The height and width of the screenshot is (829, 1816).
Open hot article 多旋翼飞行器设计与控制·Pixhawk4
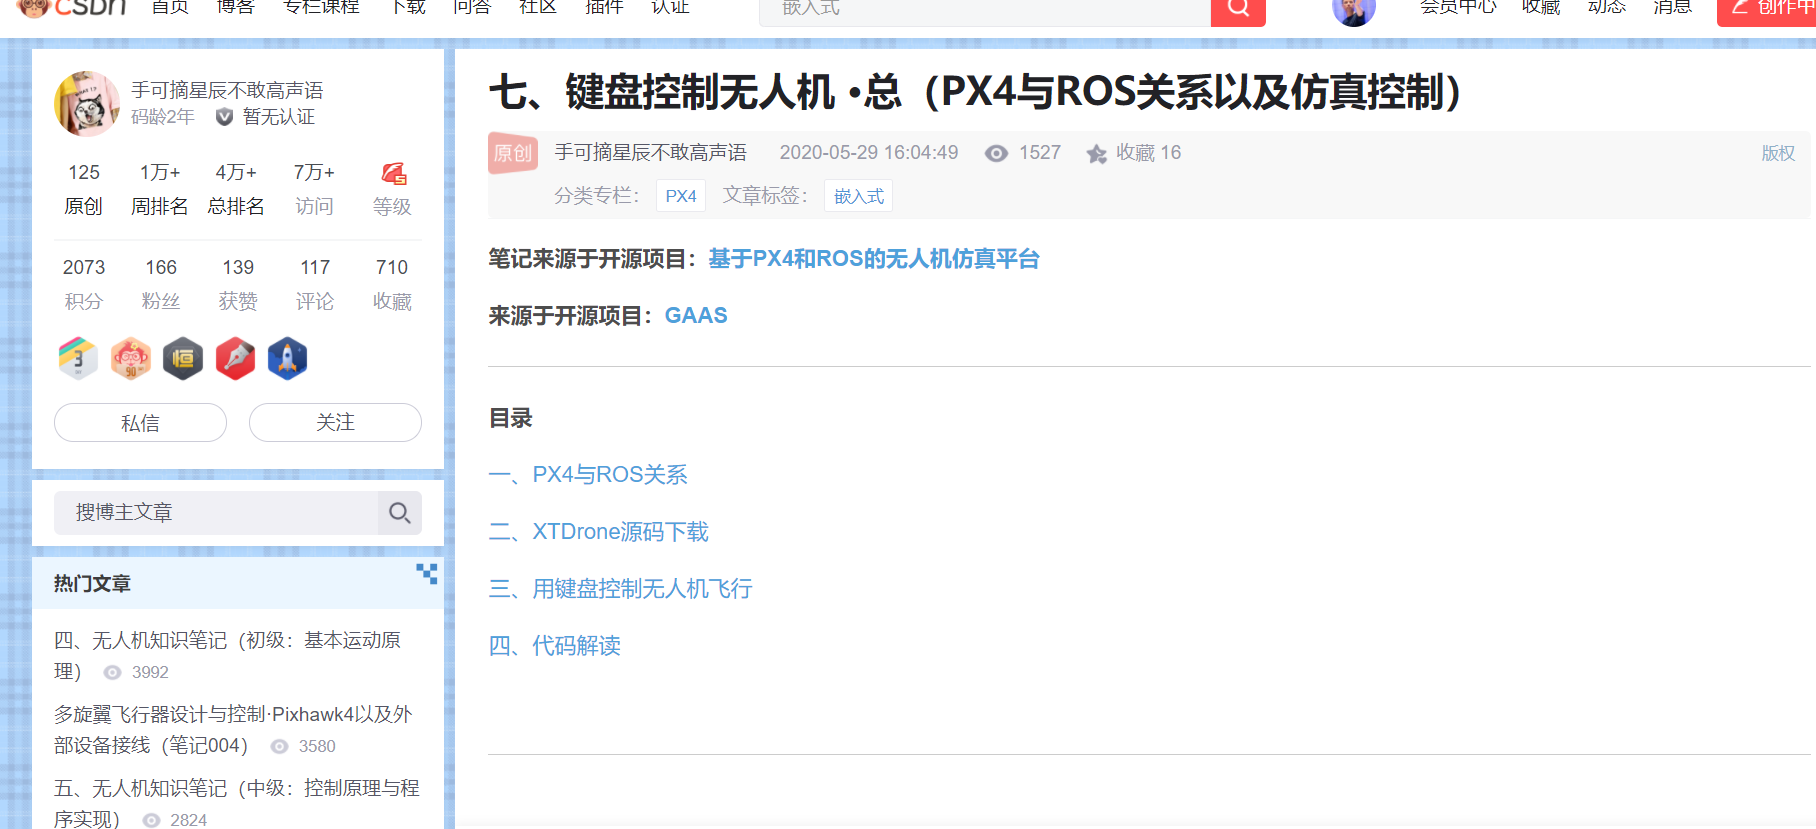pos(233,729)
